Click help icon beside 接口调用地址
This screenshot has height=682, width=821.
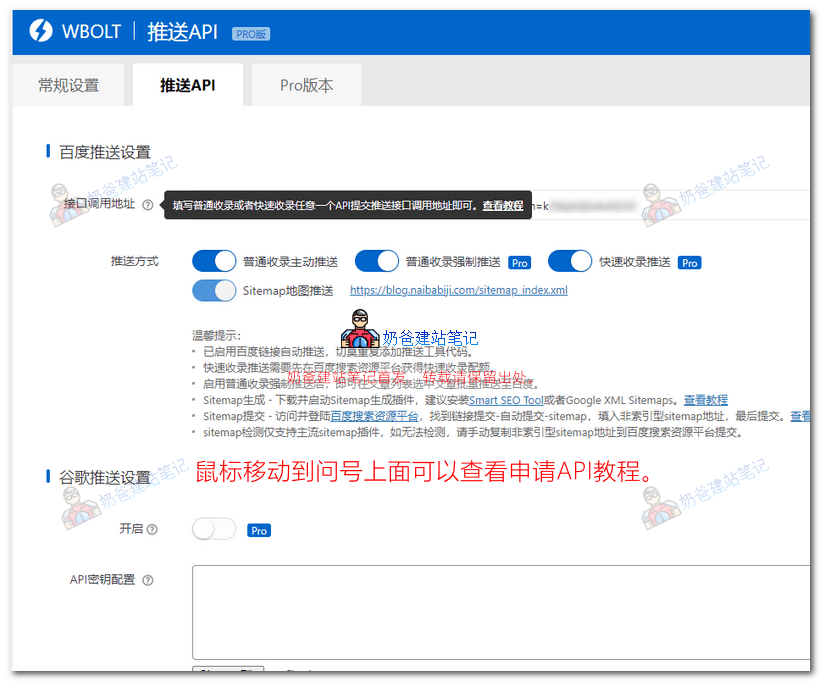click(148, 205)
